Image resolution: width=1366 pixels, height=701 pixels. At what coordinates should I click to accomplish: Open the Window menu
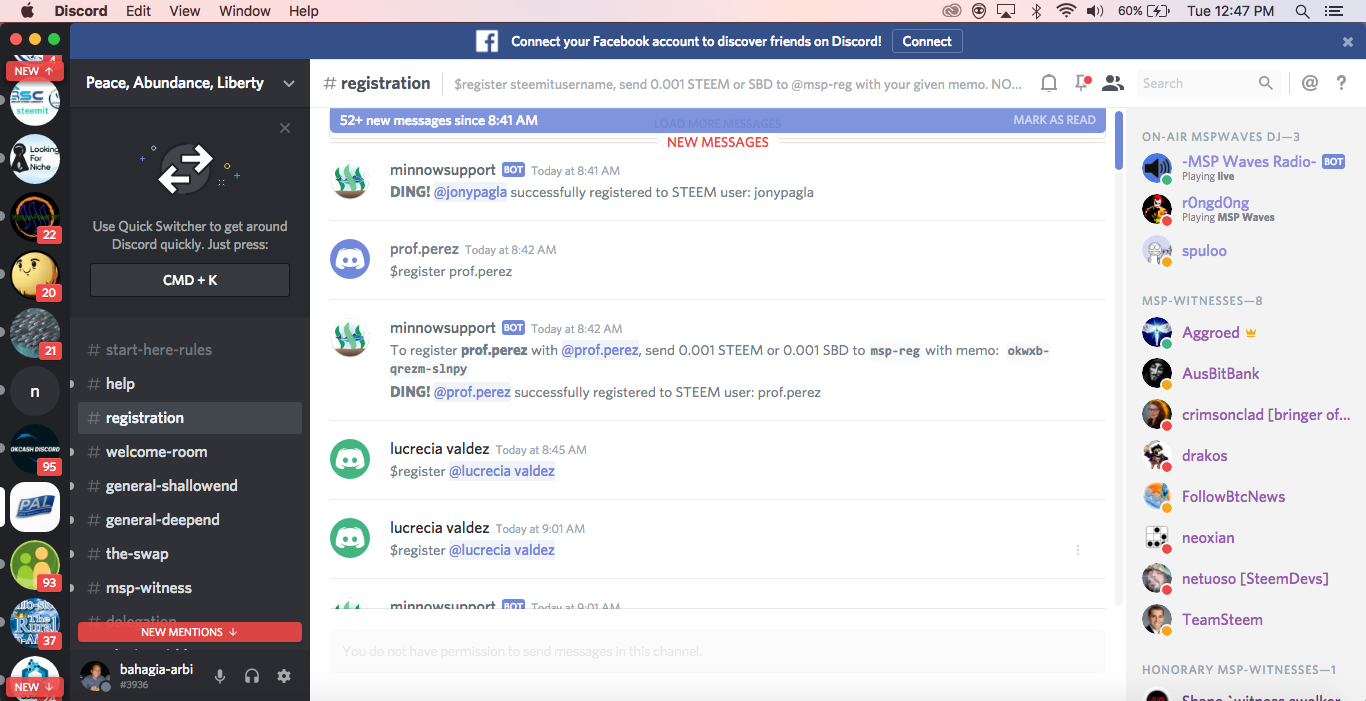pyautogui.click(x=245, y=11)
